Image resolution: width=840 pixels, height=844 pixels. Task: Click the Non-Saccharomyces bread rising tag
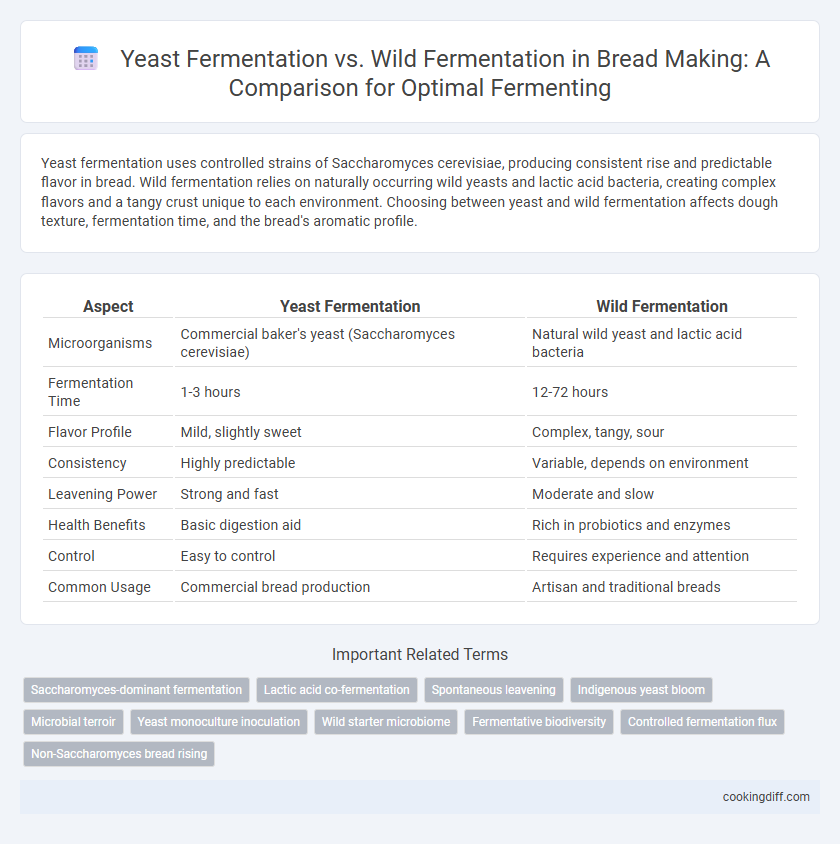119,754
